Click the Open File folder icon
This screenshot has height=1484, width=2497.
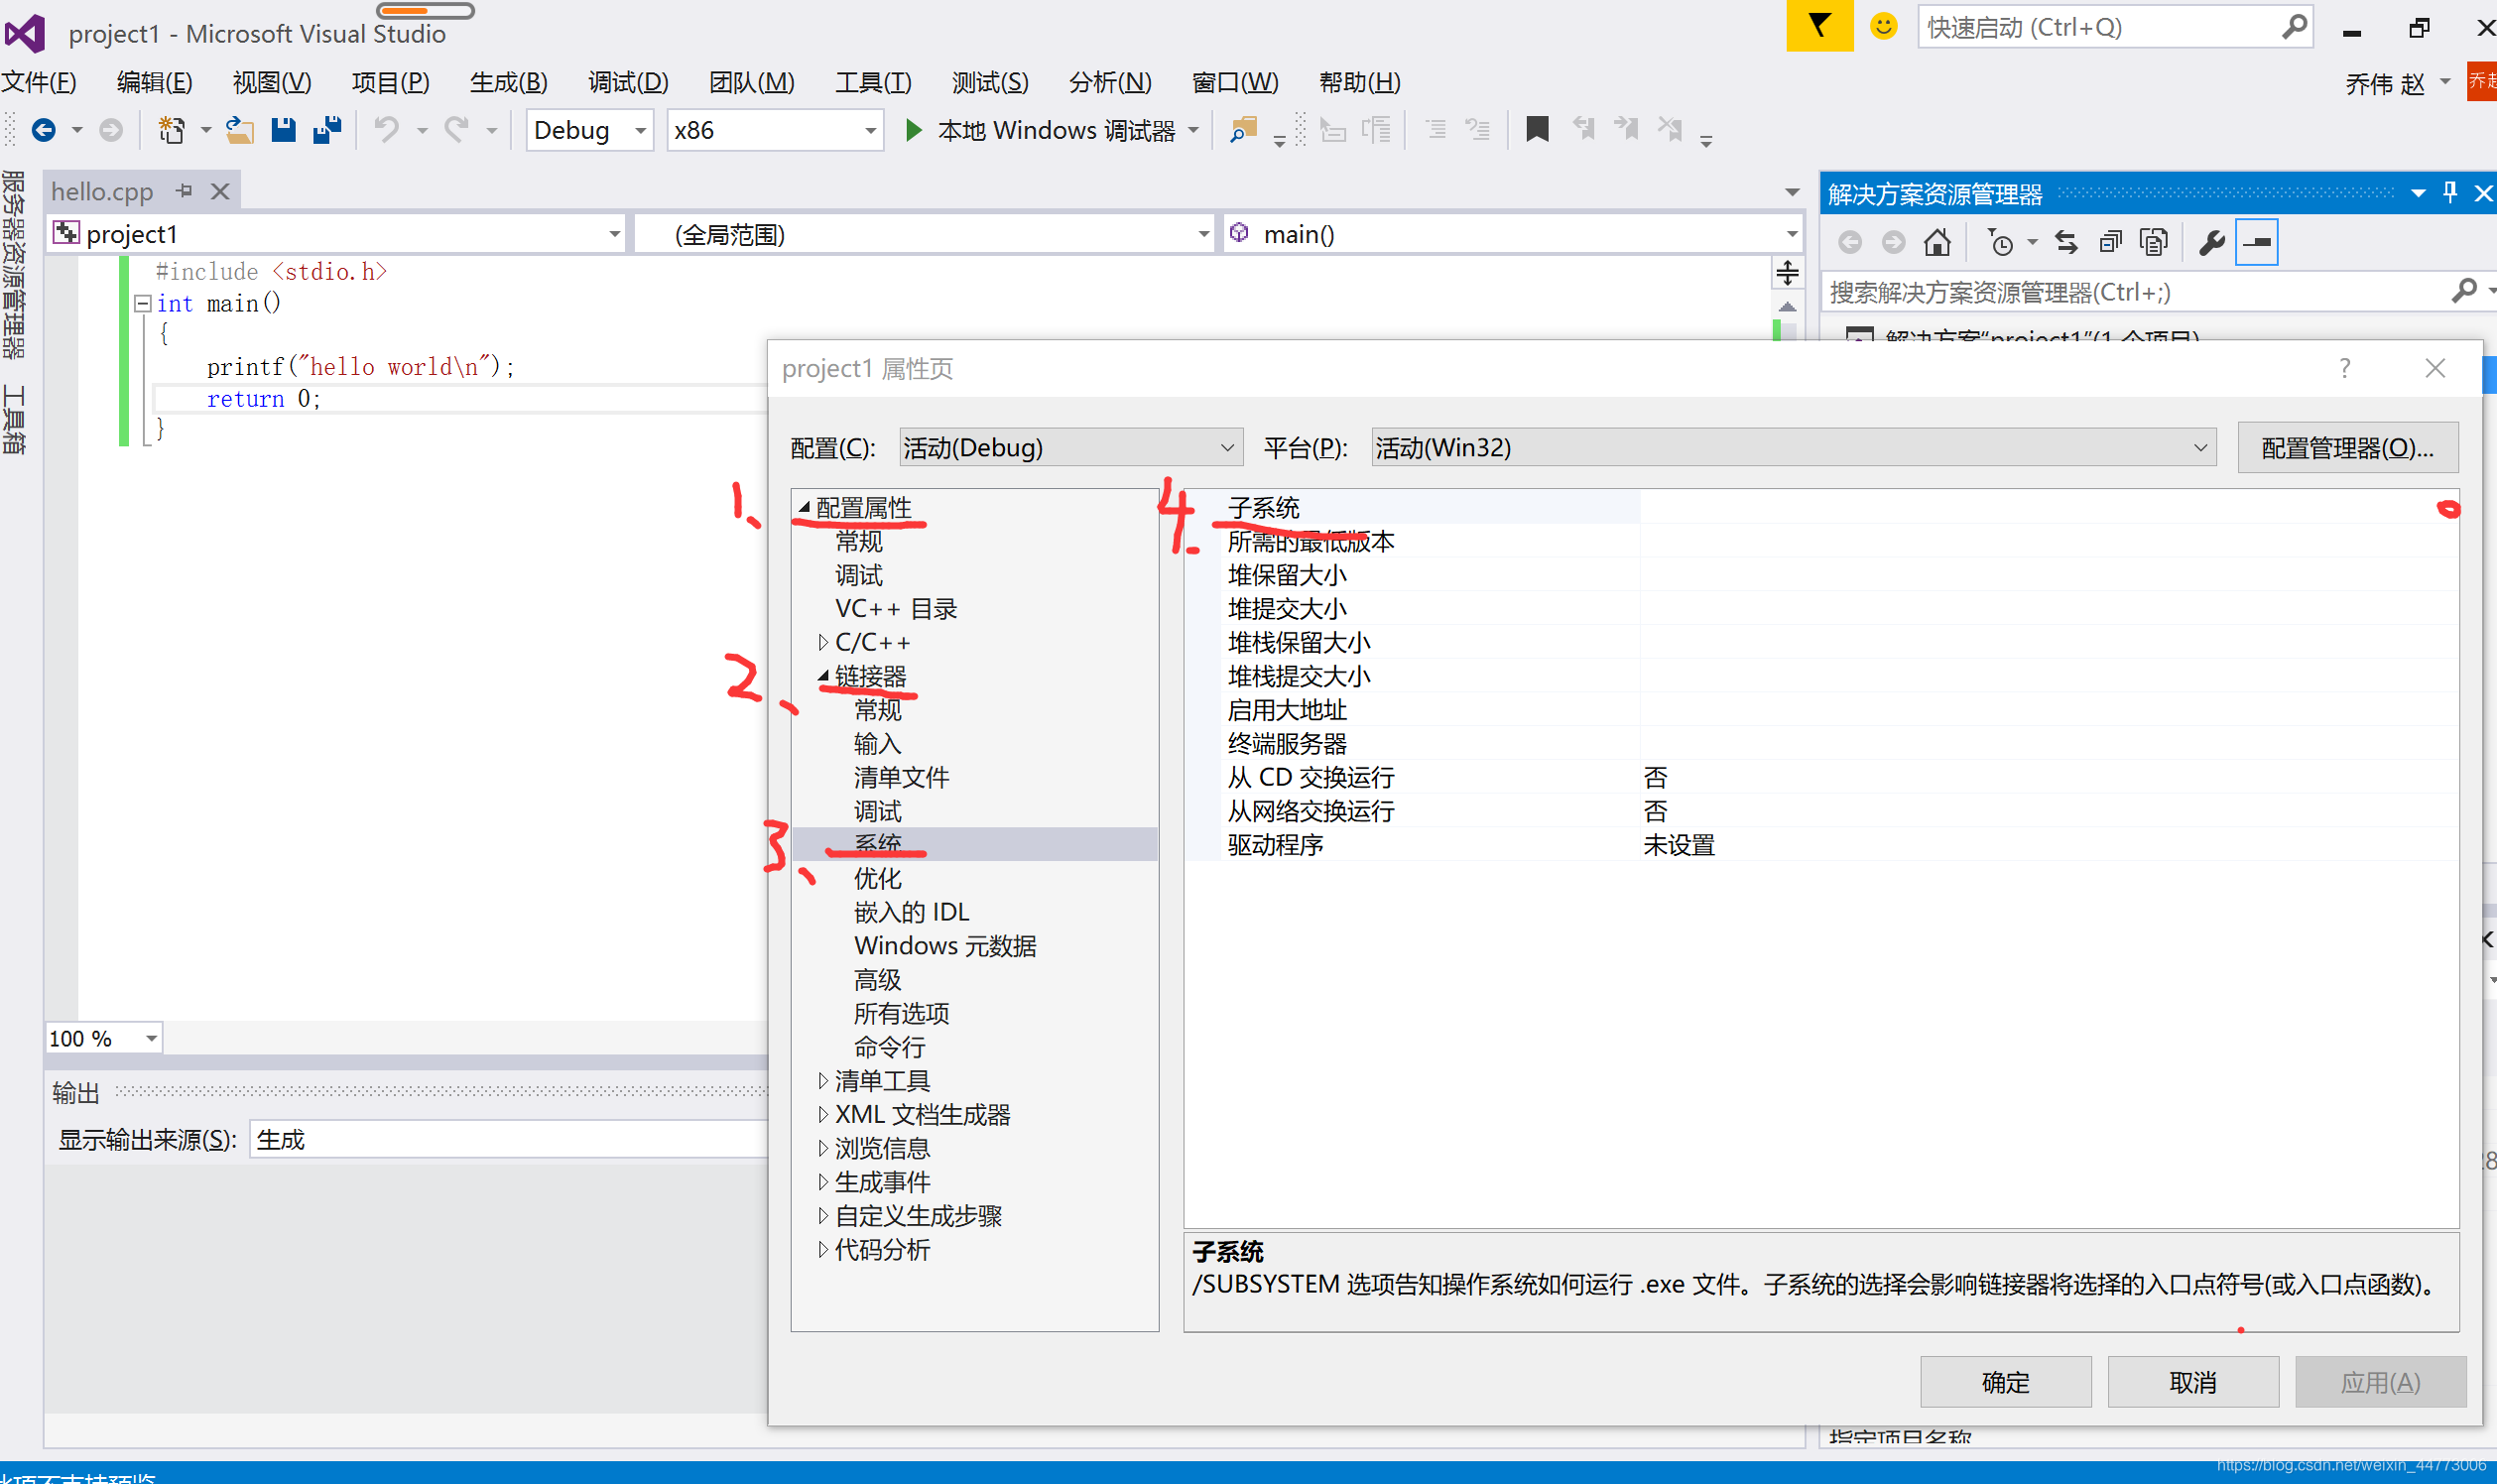[x=239, y=130]
